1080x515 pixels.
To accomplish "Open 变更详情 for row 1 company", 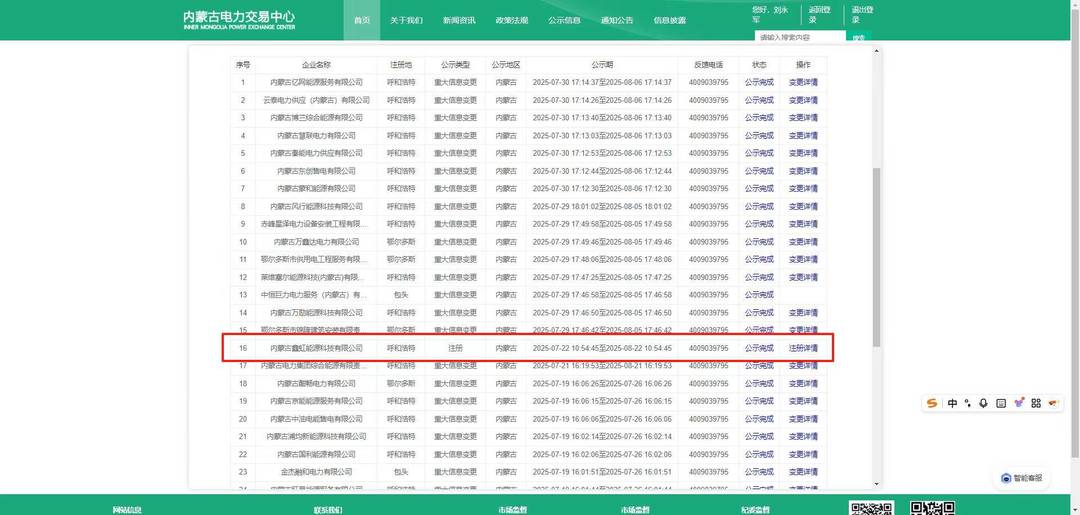I will coord(803,82).
